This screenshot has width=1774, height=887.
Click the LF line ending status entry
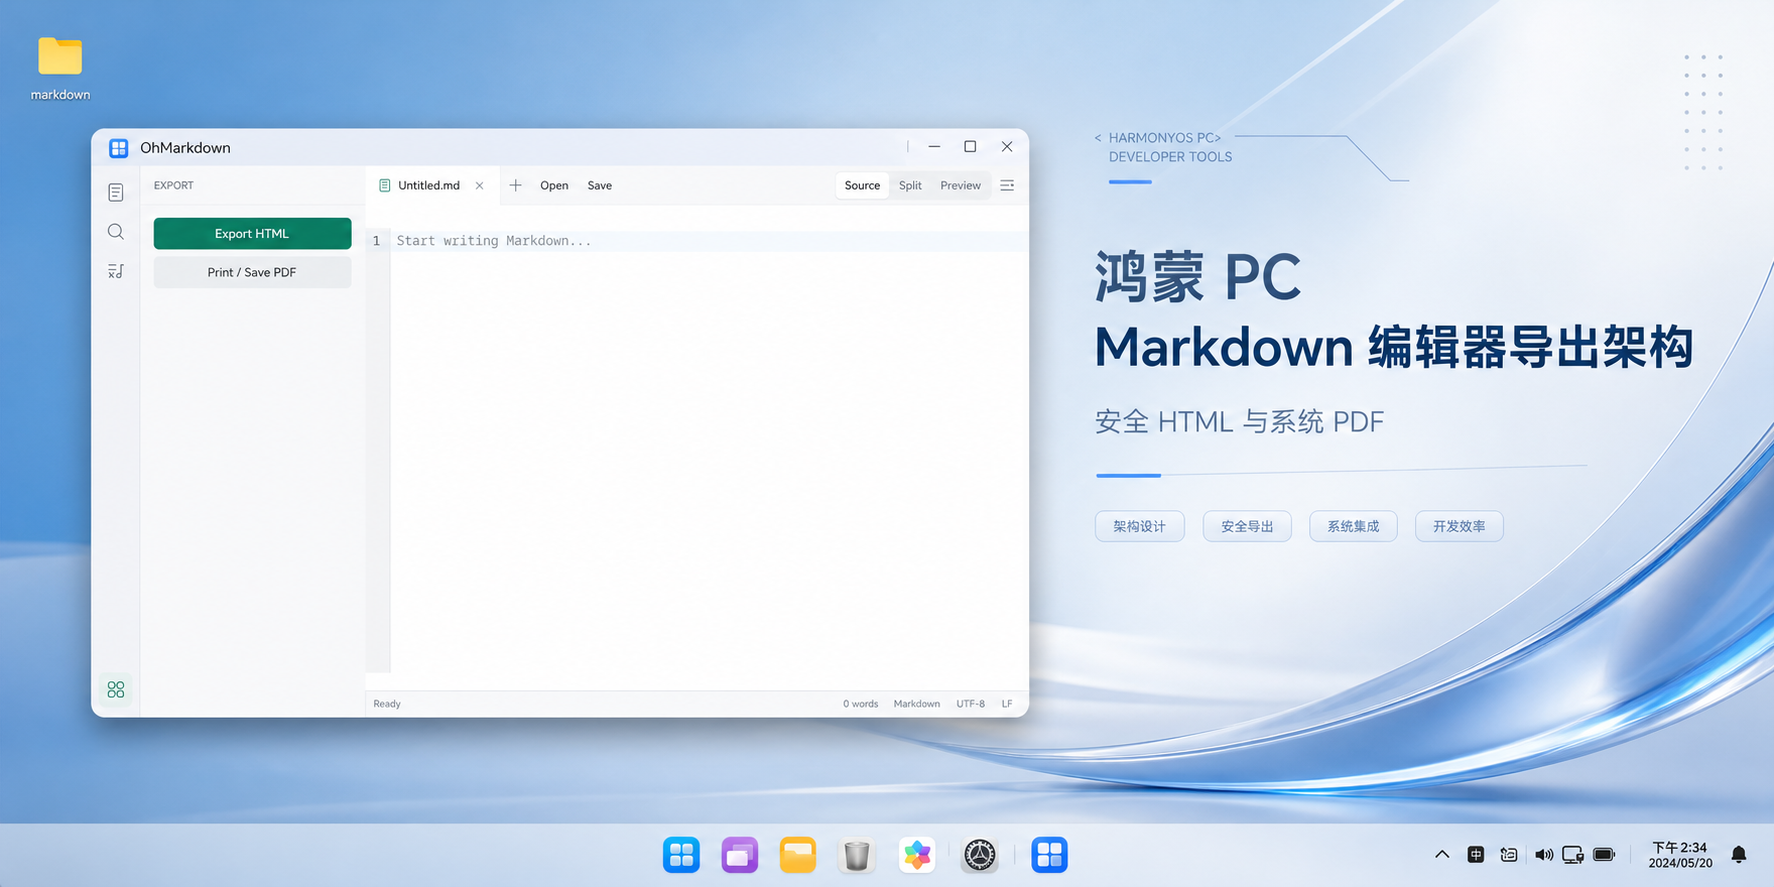1007,704
